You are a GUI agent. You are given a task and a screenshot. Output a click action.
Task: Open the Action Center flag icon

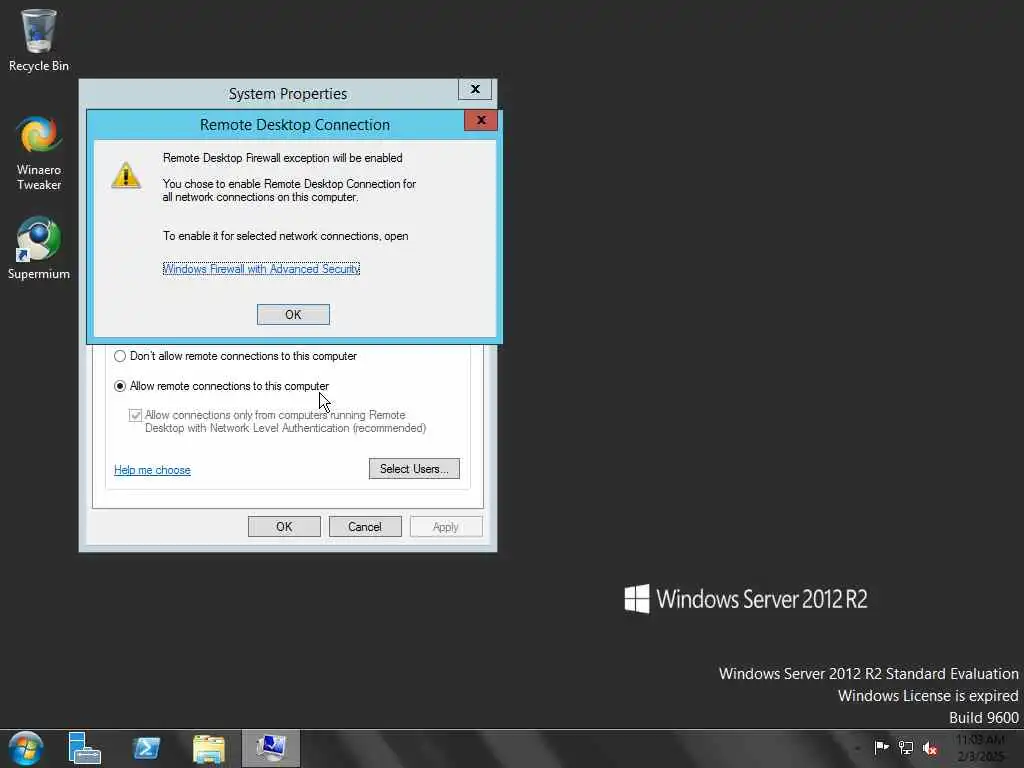881,747
